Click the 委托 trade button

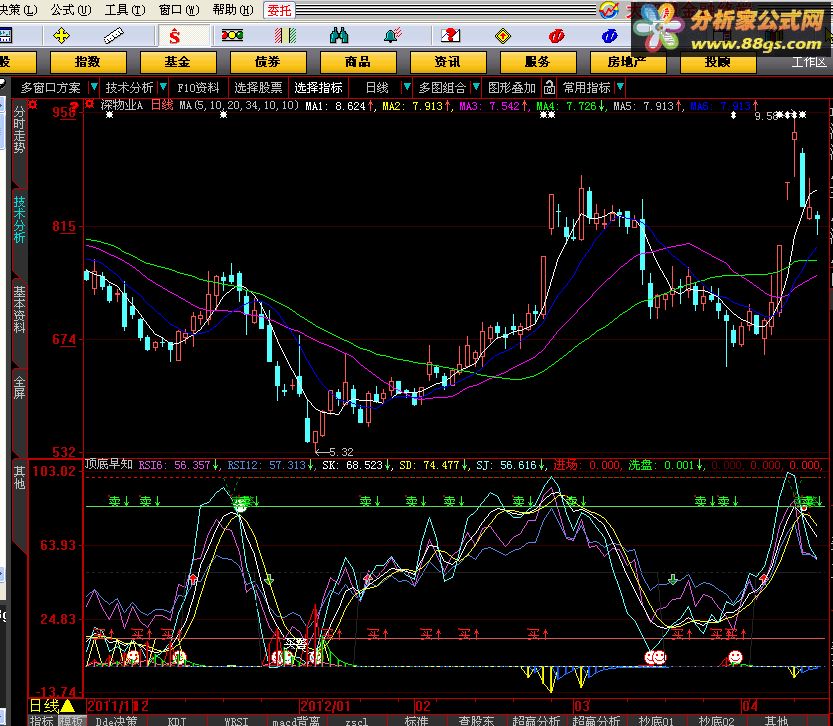279,10
